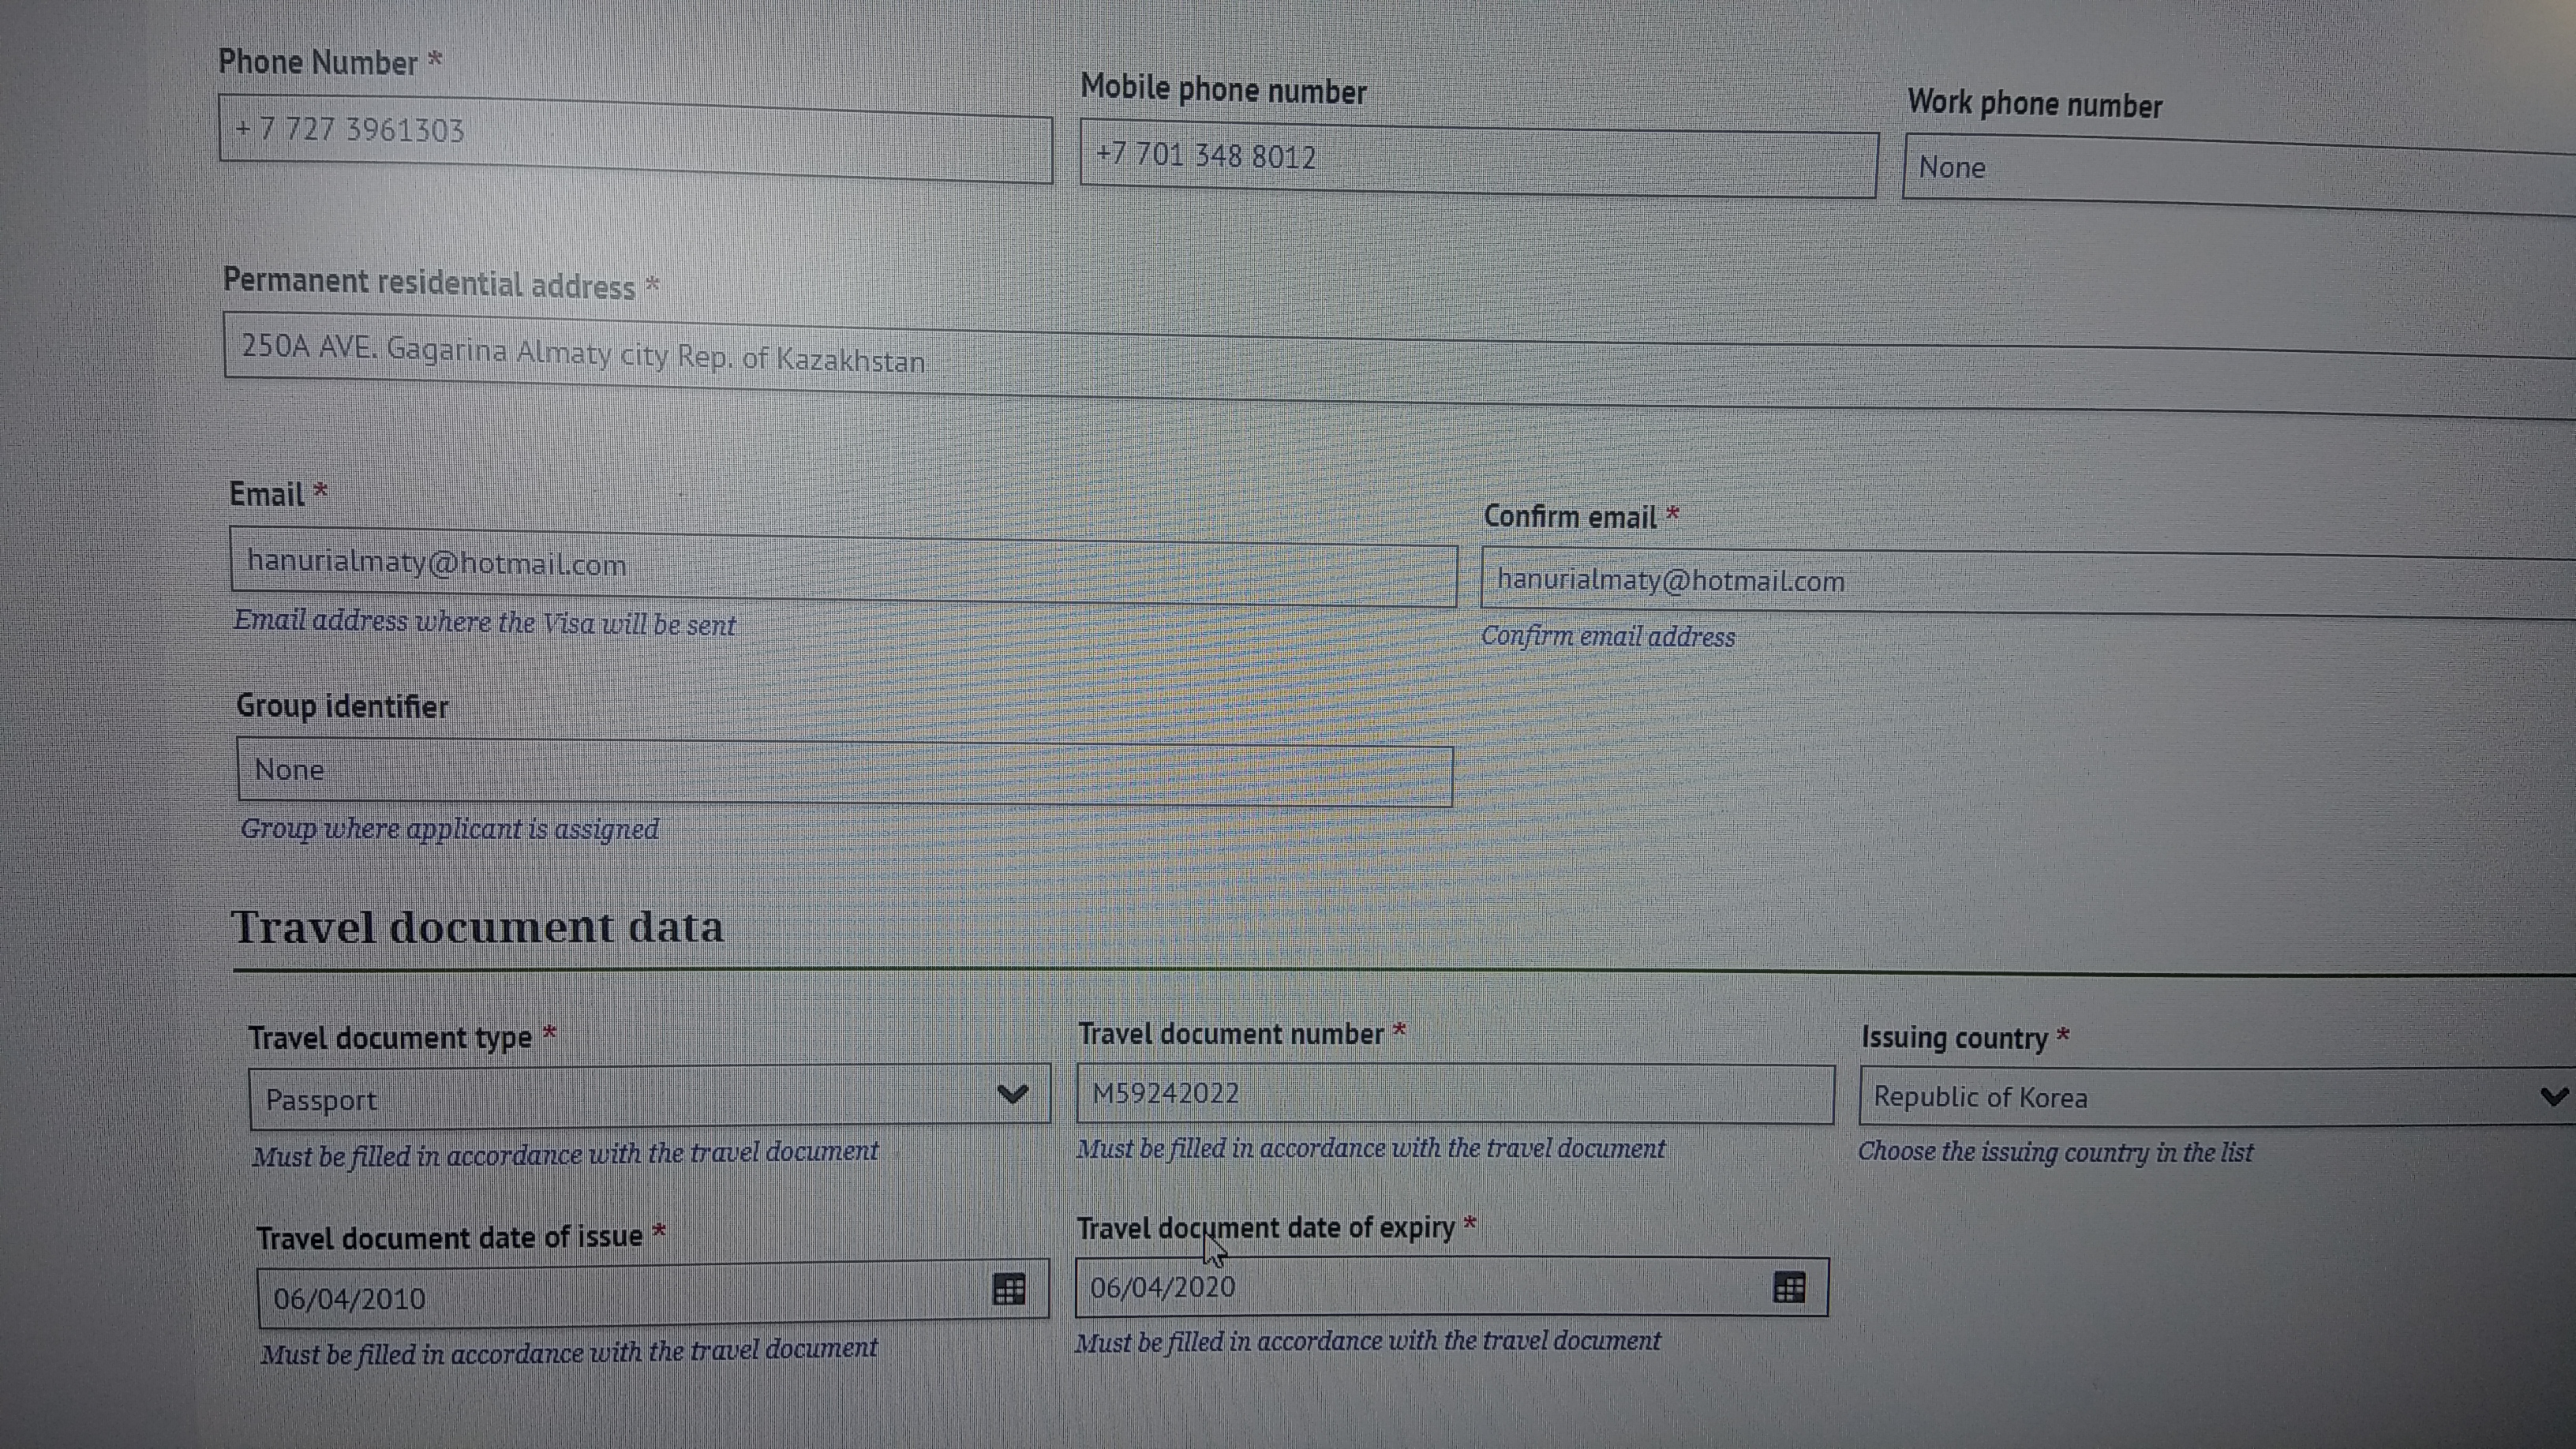
Task: Click 'Group where applicant is assigned' hint
Action: tap(449, 829)
